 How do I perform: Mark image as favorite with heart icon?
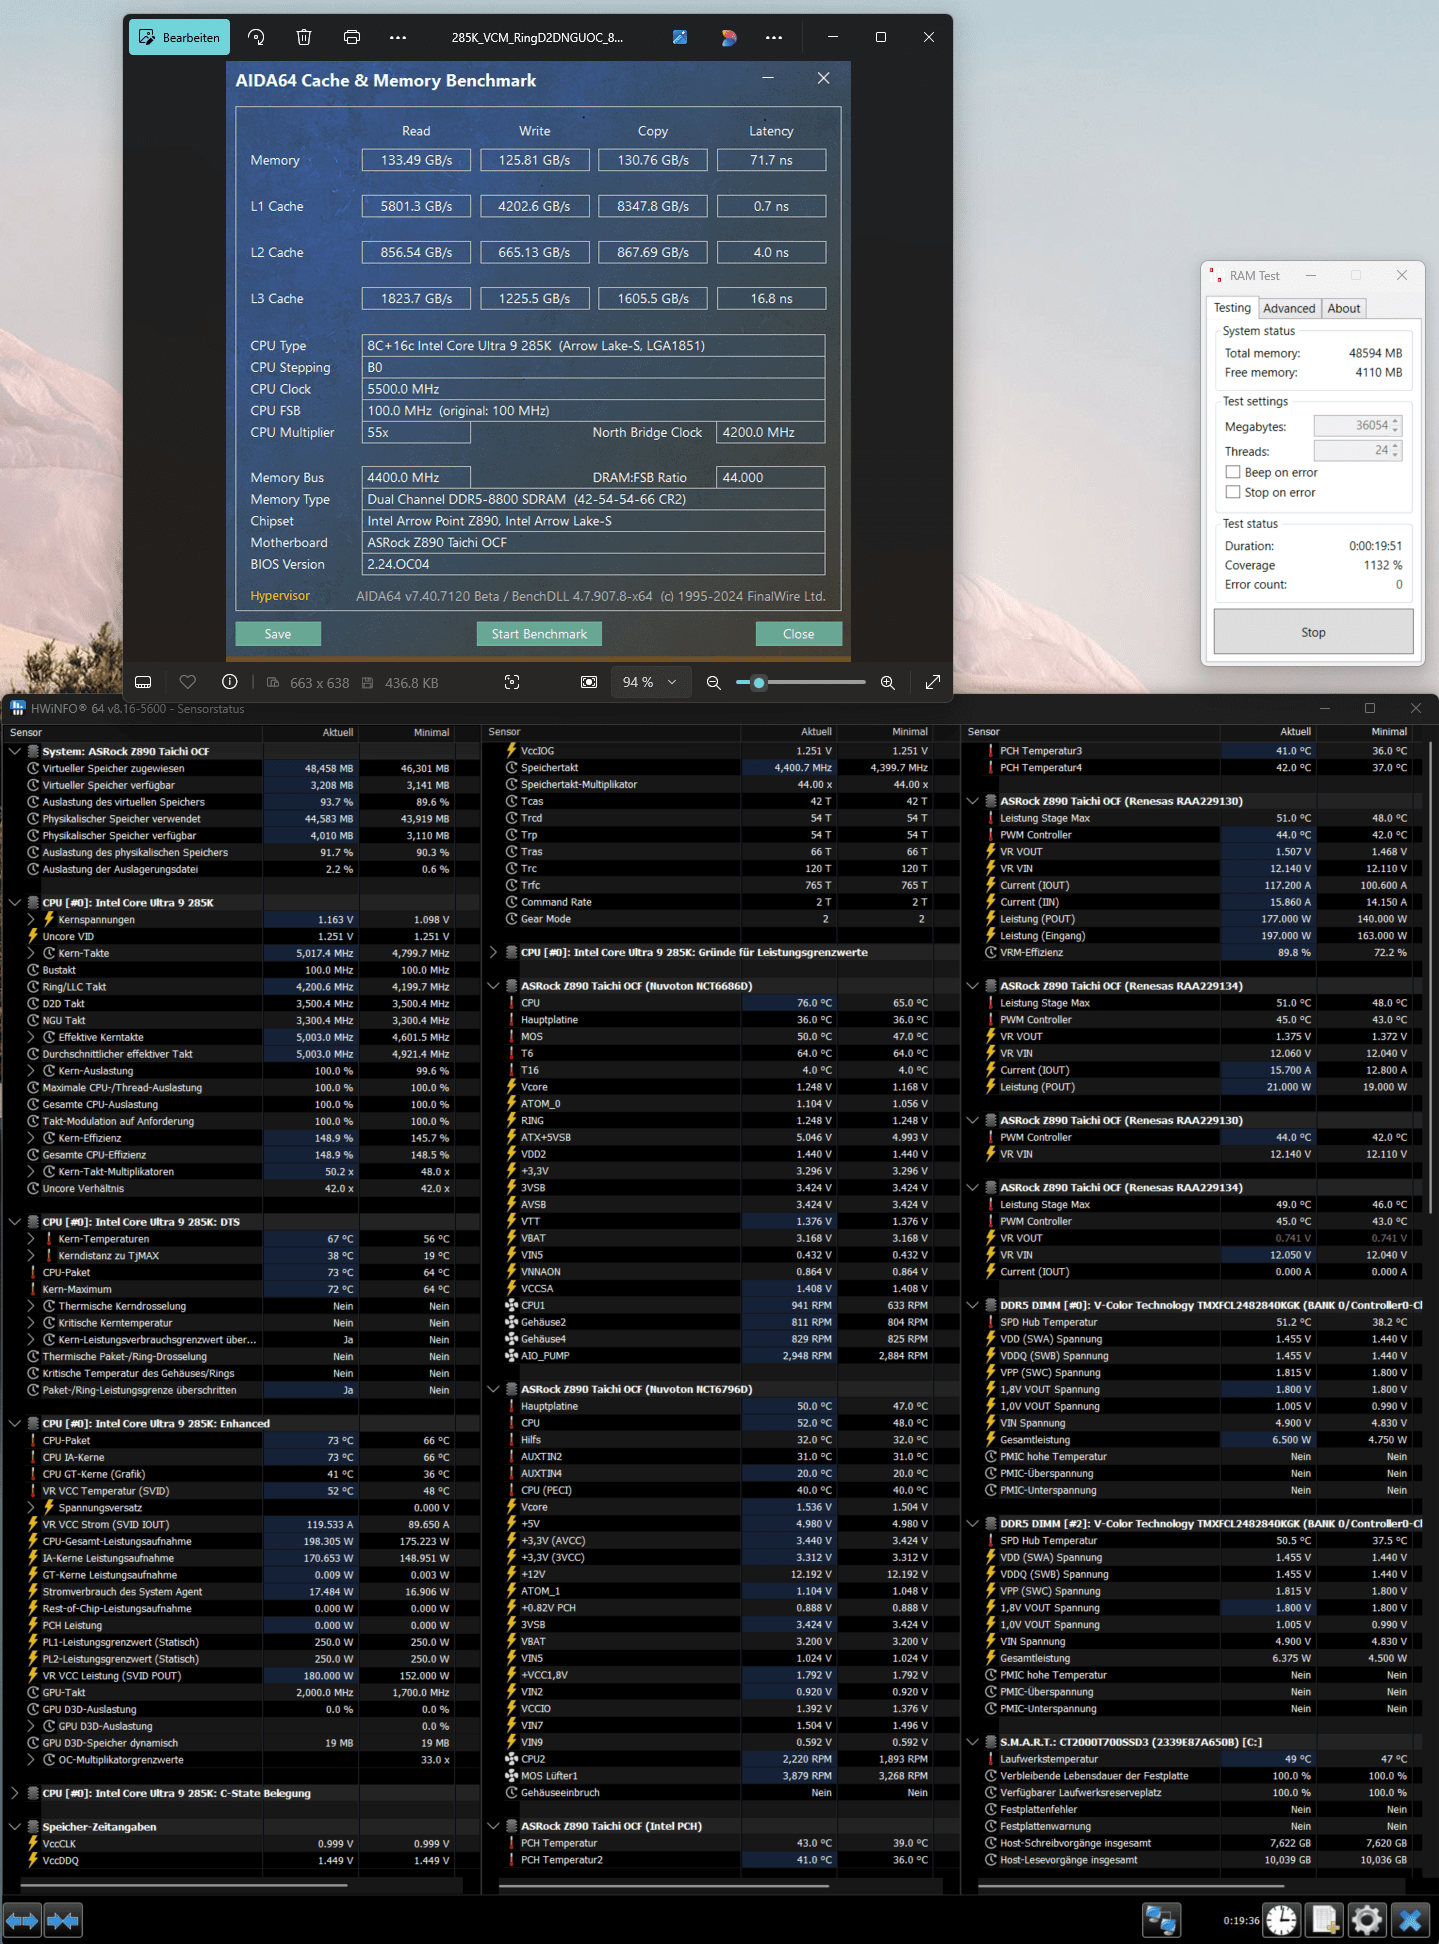(187, 682)
